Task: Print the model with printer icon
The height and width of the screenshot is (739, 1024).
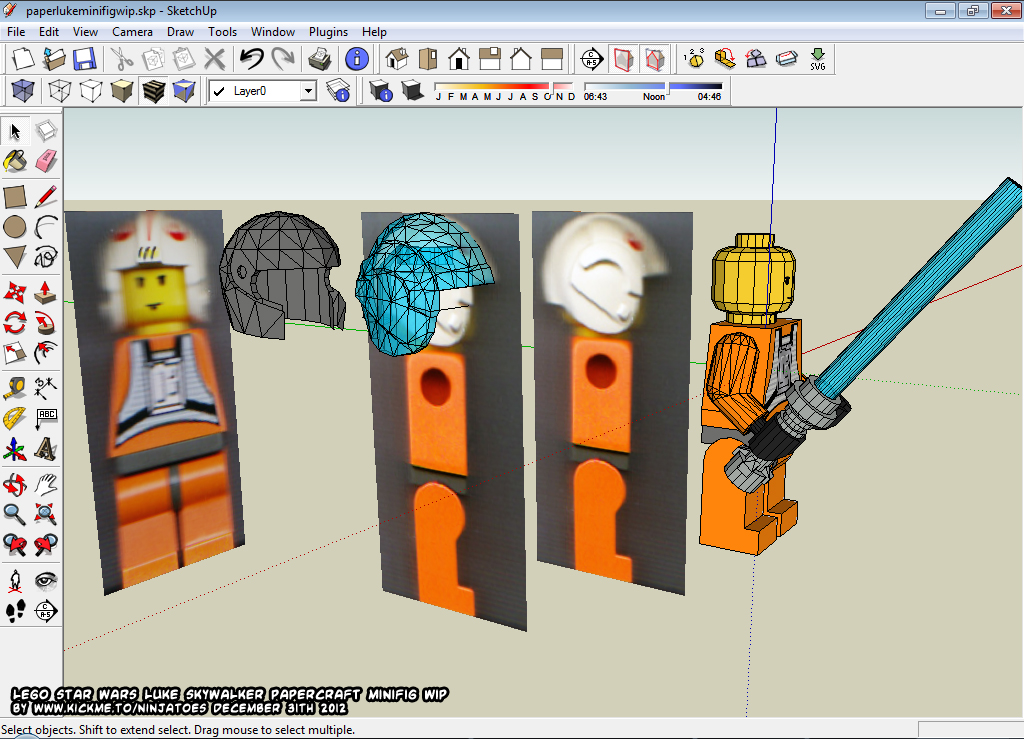Action: (x=319, y=59)
